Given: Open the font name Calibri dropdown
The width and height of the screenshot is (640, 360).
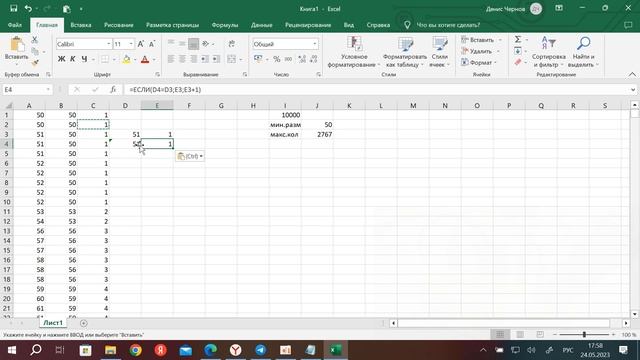Looking at the screenshot, I should 109,44.
